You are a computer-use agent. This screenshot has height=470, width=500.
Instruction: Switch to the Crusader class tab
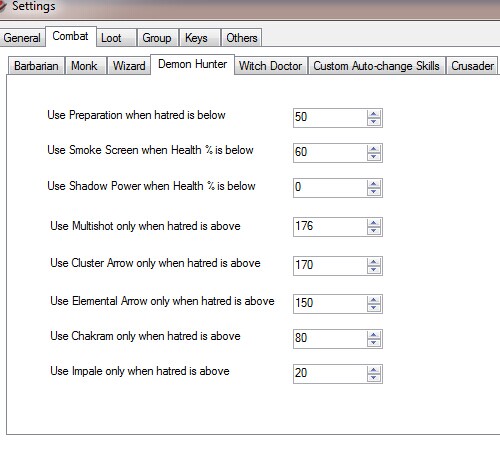(x=472, y=66)
